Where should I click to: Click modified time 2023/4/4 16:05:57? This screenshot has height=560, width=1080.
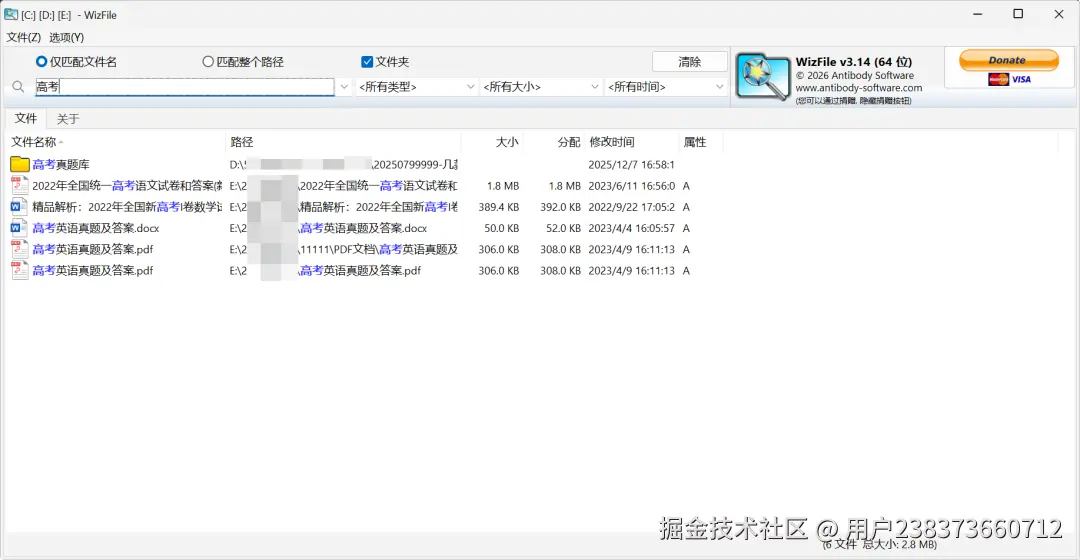[x=632, y=228]
